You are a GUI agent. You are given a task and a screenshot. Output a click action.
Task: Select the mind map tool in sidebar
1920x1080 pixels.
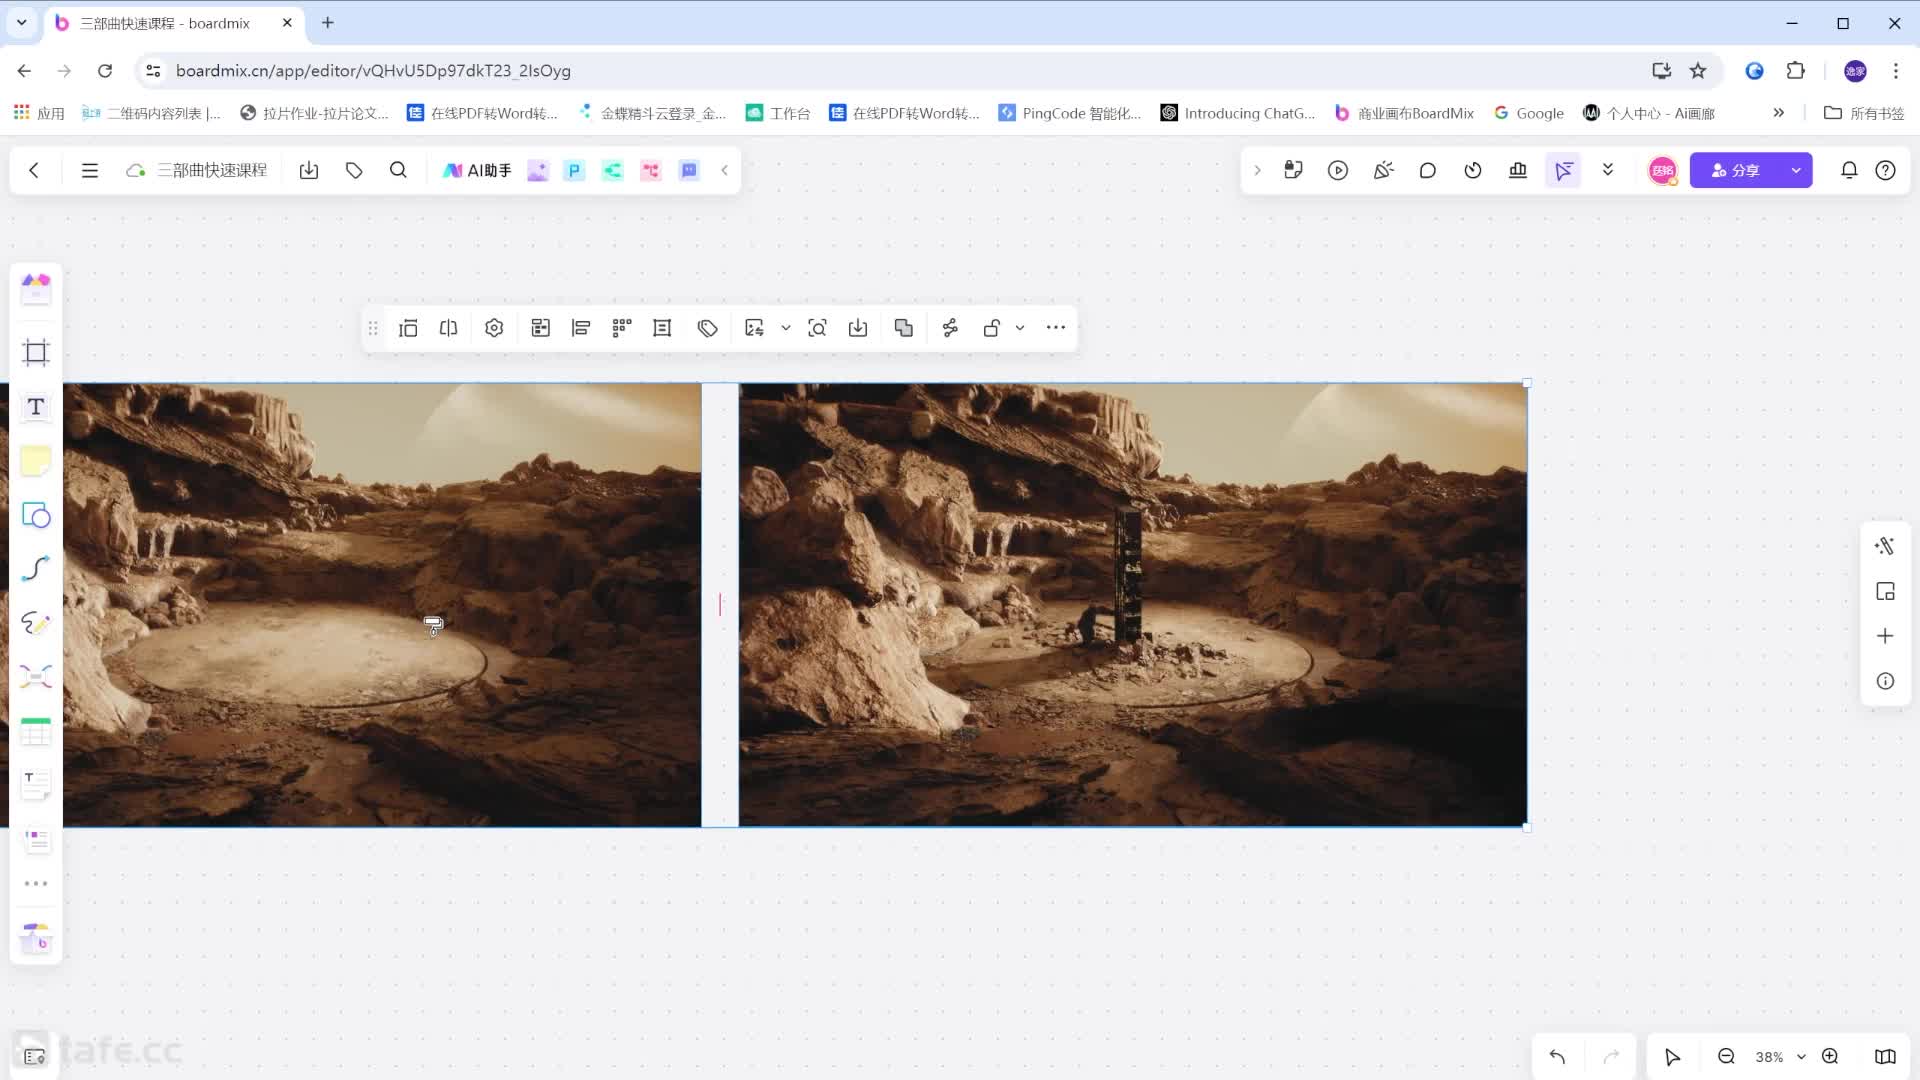pyautogui.click(x=36, y=677)
